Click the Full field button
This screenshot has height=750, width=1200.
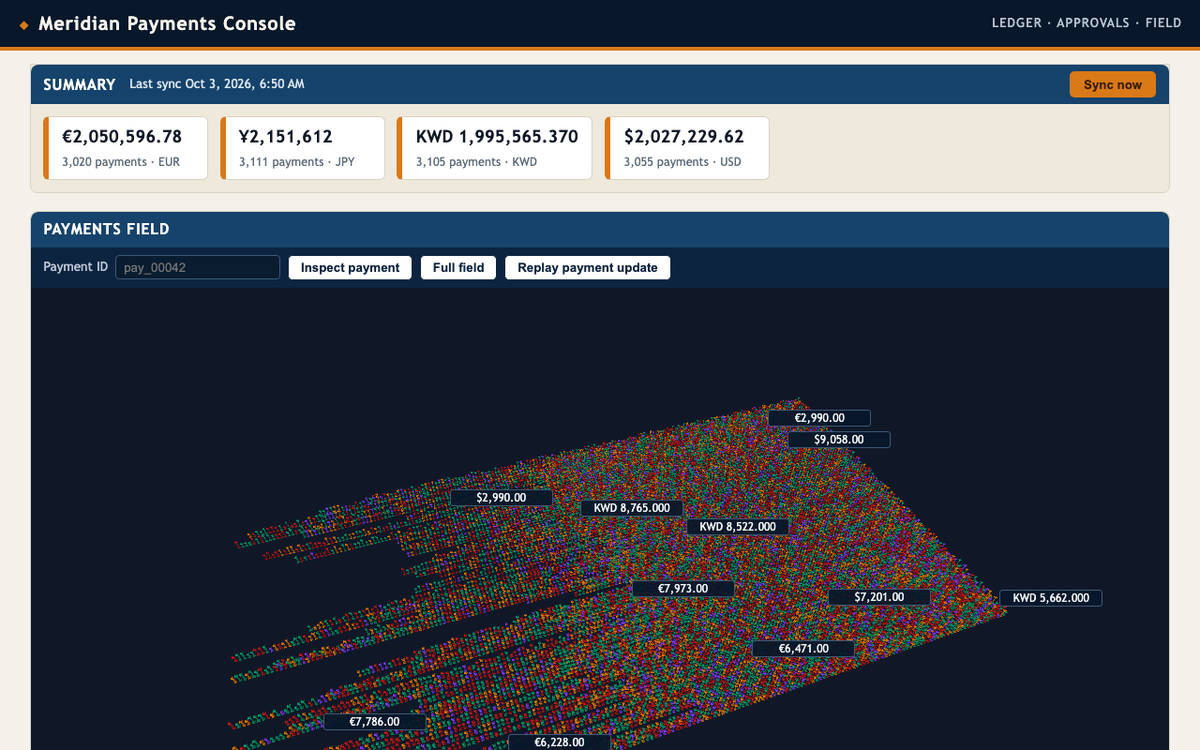coord(458,268)
